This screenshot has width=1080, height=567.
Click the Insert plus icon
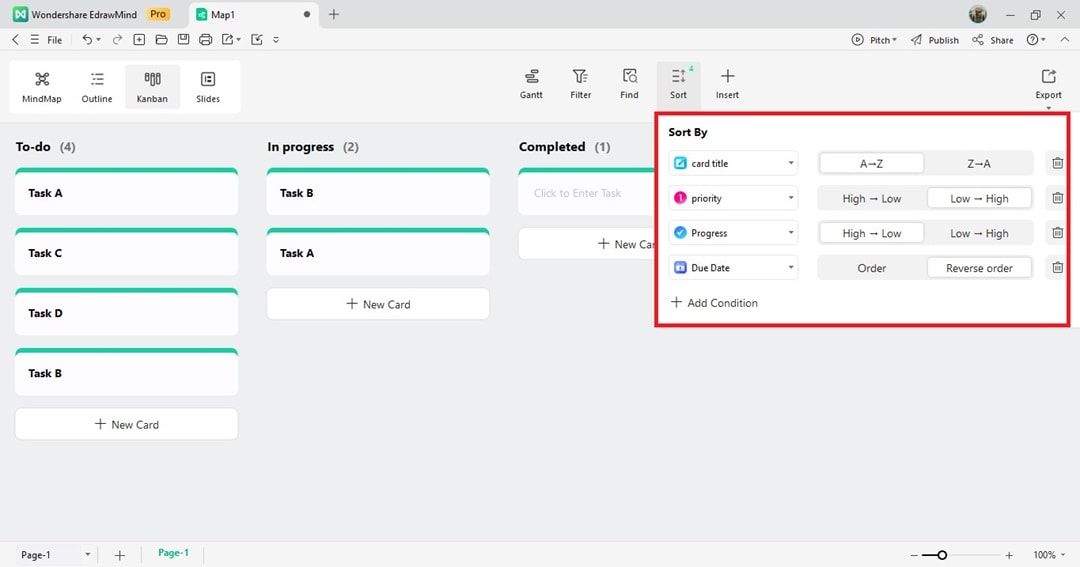pyautogui.click(x=727, y=83)
